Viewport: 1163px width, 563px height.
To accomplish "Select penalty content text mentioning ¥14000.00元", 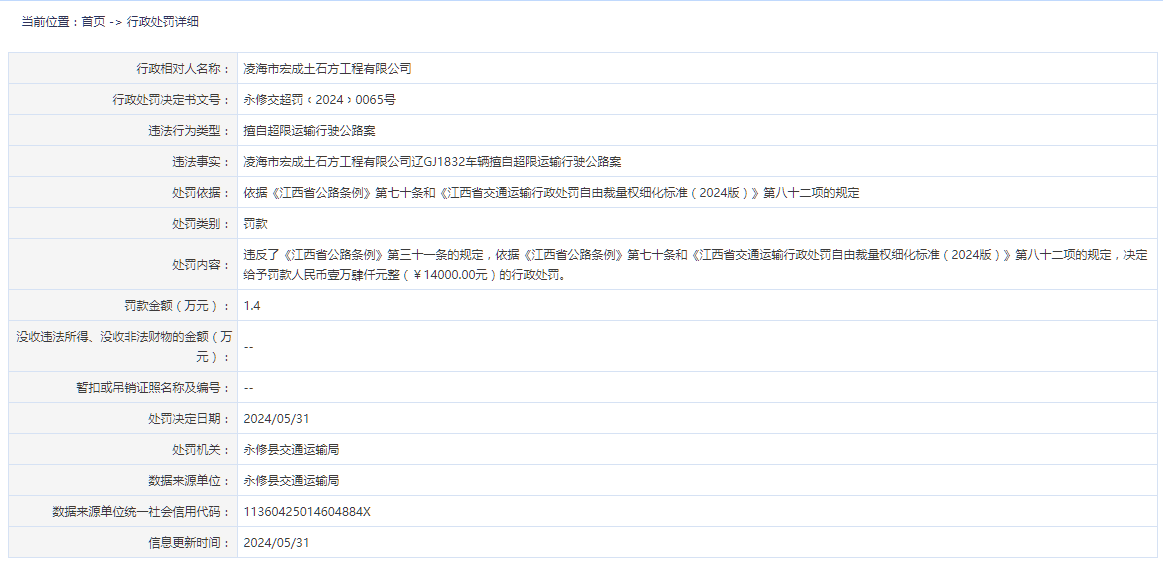I will pos(695,265).
